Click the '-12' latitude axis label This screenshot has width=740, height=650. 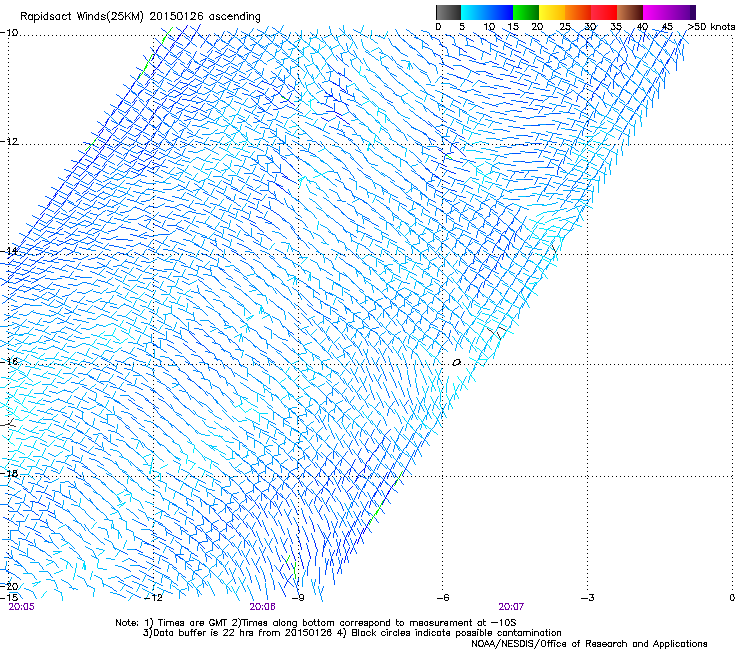pyautogui.click(x=9, y=142)
